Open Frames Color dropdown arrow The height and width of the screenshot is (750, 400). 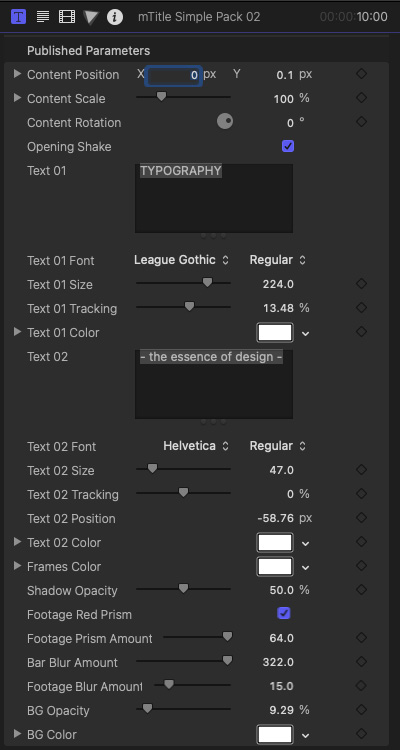pos(306,568)
